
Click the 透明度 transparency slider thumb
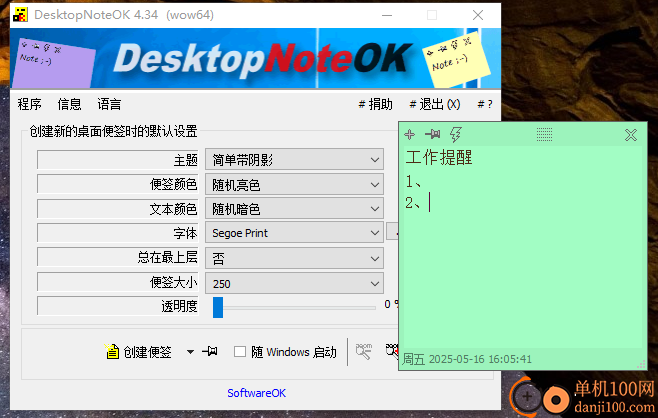[218, 307]
